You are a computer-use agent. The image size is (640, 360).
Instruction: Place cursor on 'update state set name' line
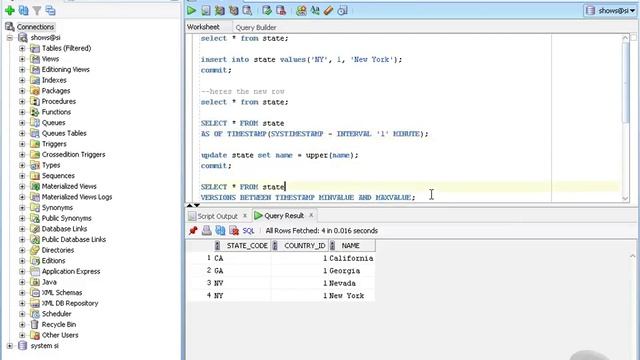280,155
